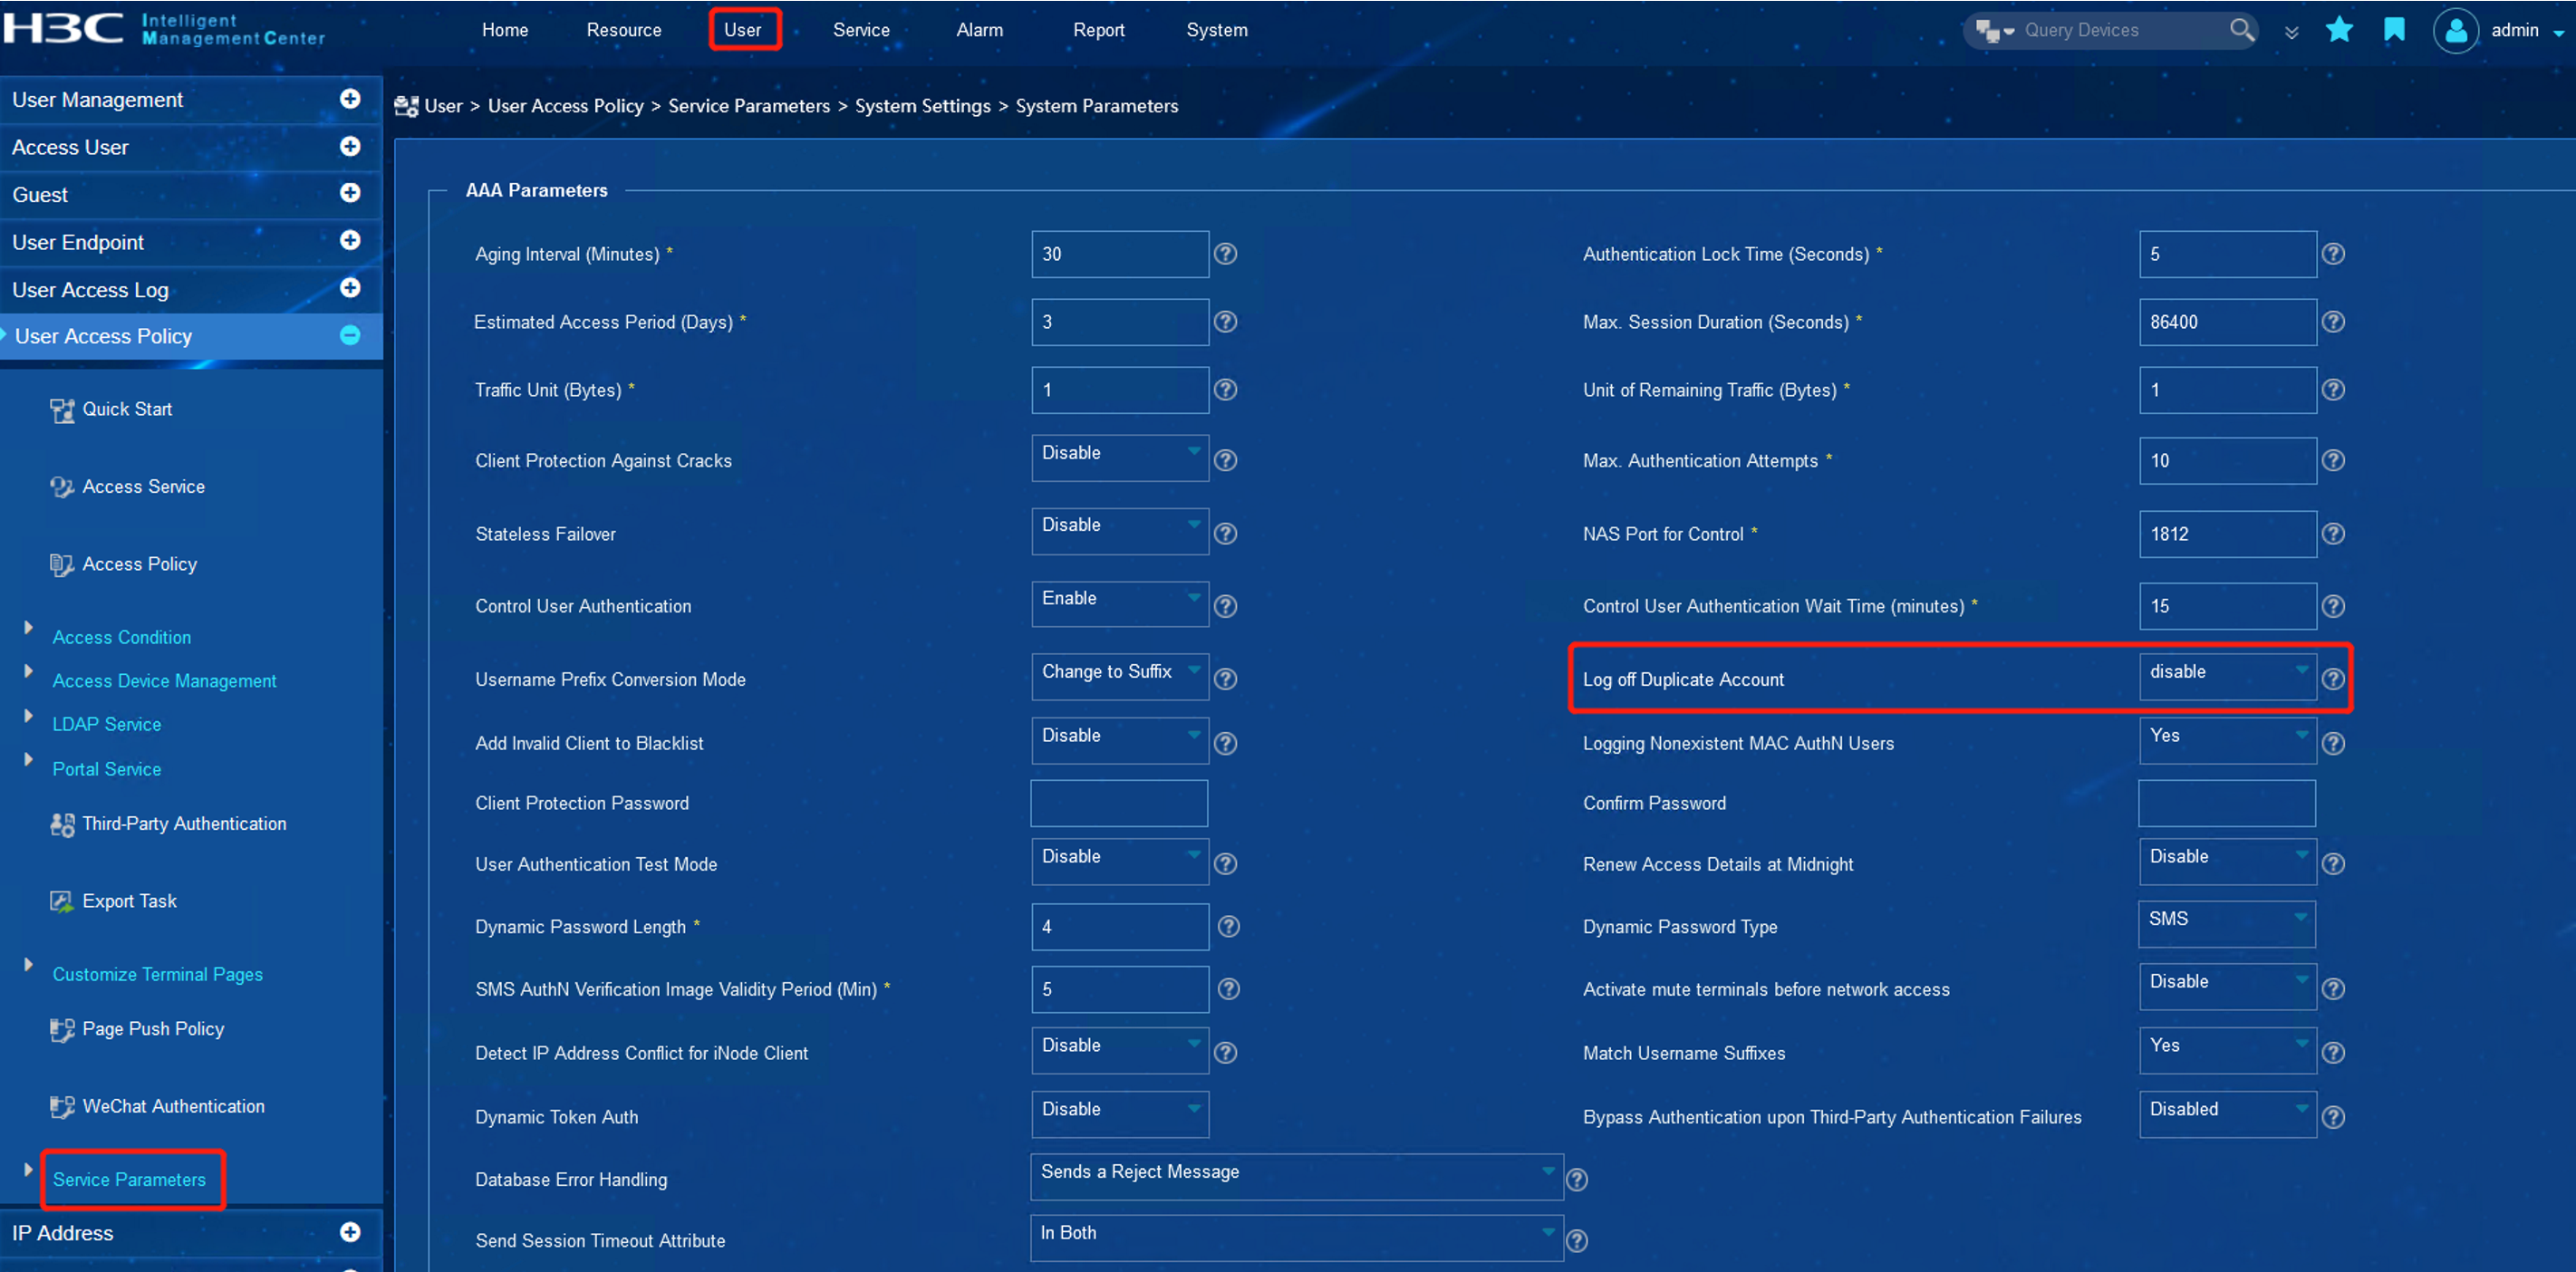
Task: Open Third-Party Authentication link
Action: coord(184,824)
